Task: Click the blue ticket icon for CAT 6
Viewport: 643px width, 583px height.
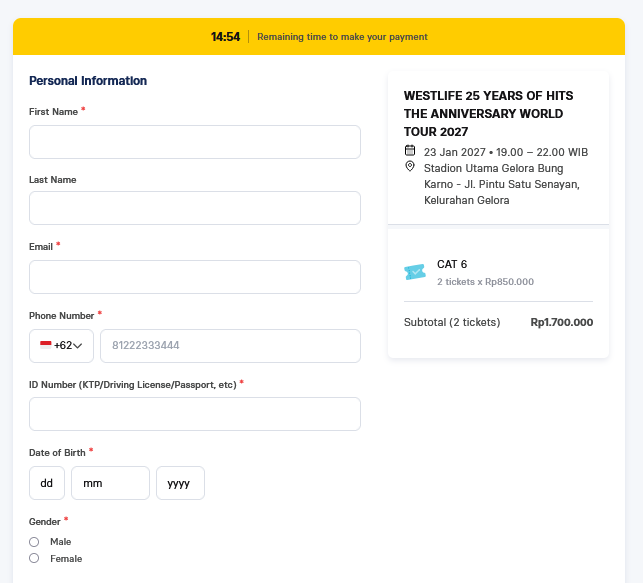Action: pyautogui.click(x=415, y=272)
